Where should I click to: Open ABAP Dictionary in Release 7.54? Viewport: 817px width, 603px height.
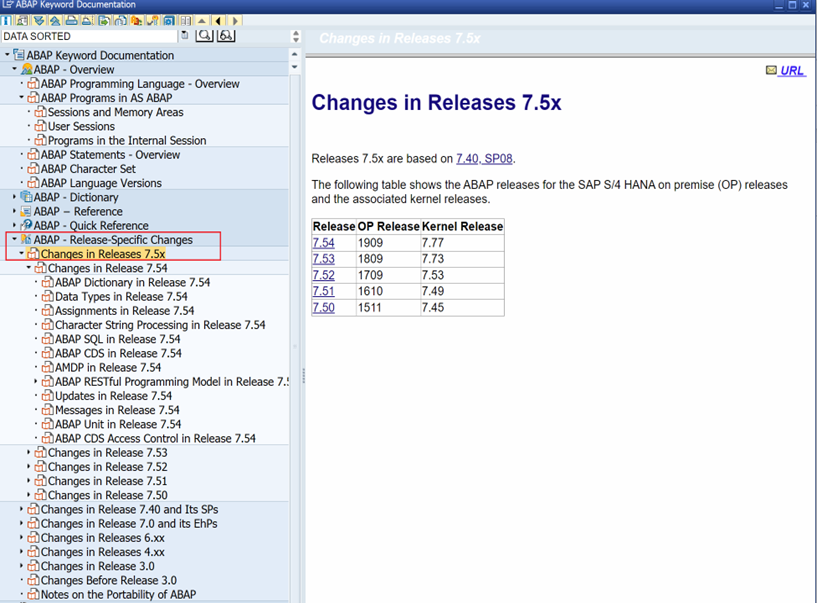(x=132, y=282)
